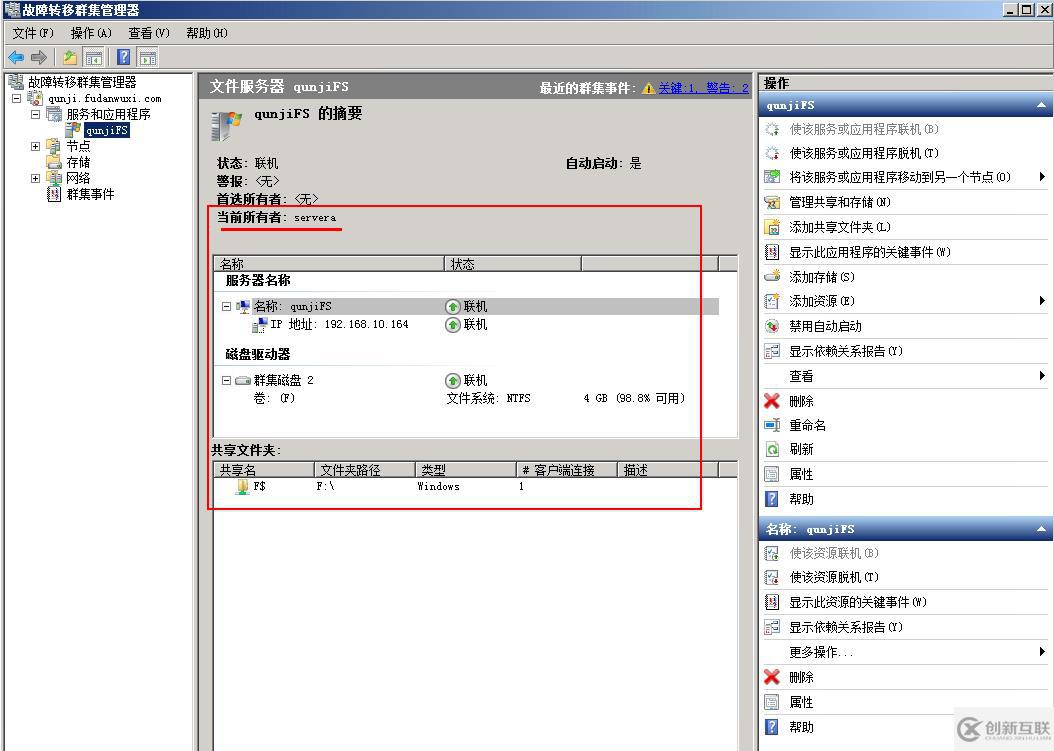Click 属性 in the resource actions section
Screen dimensions: 1054x751
(x=801, y=702)
